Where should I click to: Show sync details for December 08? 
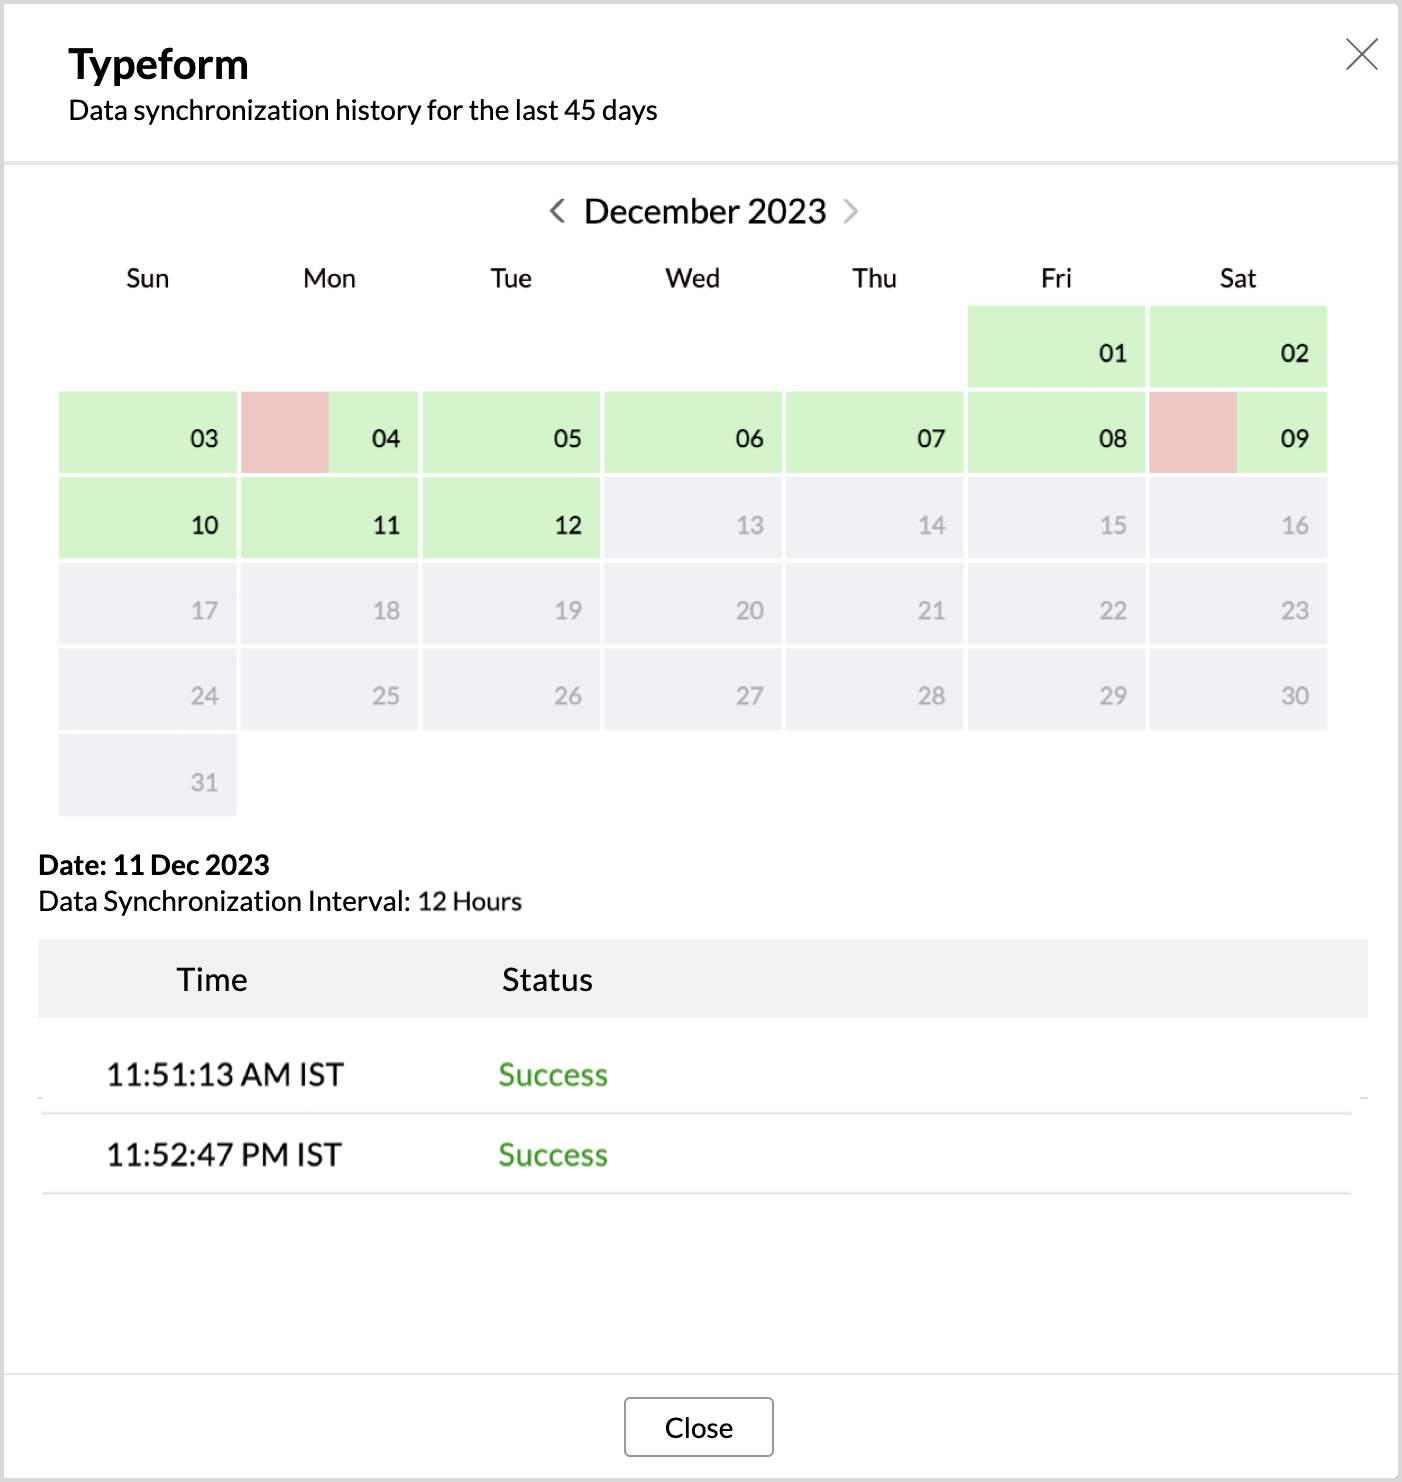pyautogui.click(x=1056, y=433)
